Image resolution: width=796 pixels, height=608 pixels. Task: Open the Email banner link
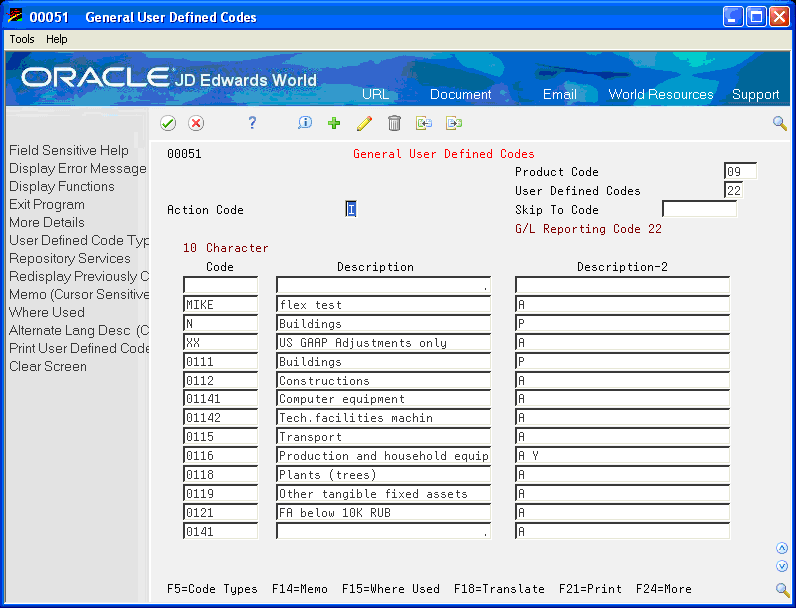click(559, 94)
